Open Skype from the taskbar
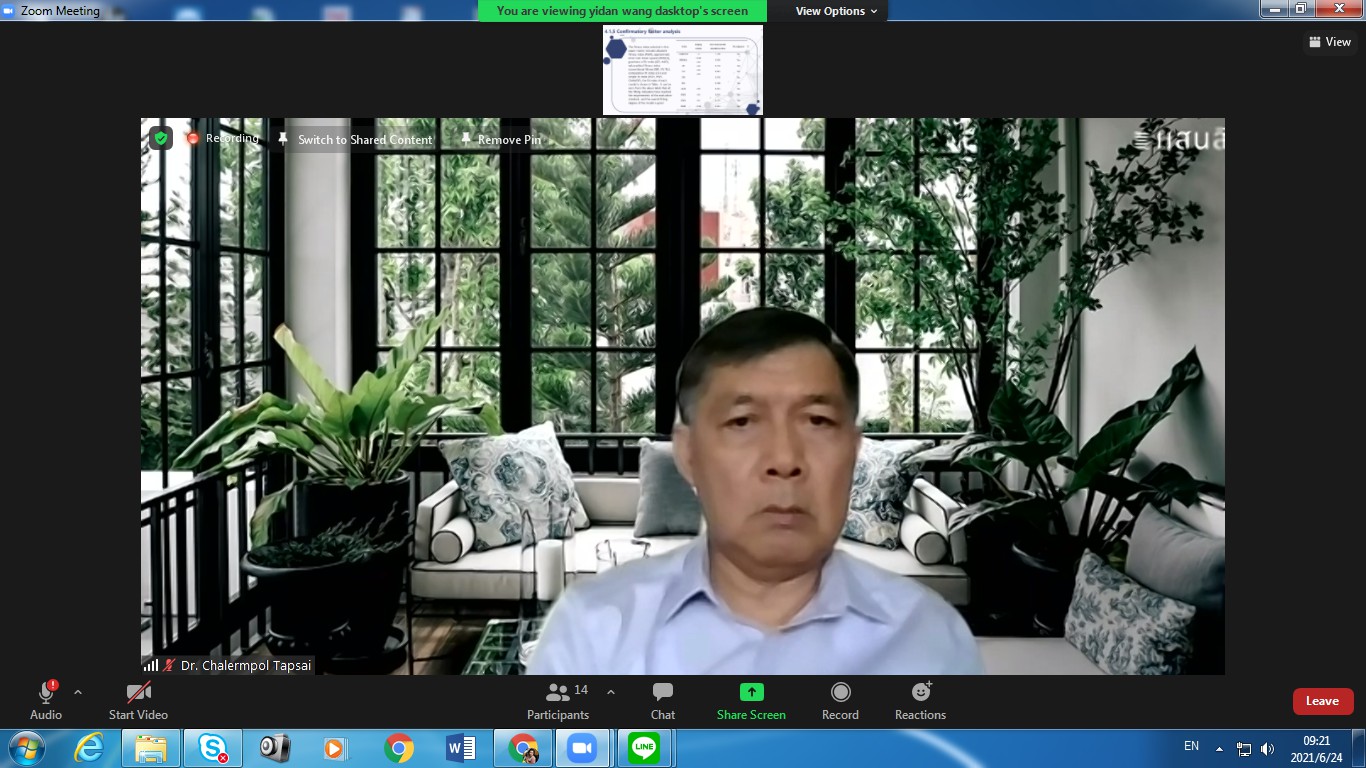Viewport: 1366px width, 768px height. click(x=212, y=748)
